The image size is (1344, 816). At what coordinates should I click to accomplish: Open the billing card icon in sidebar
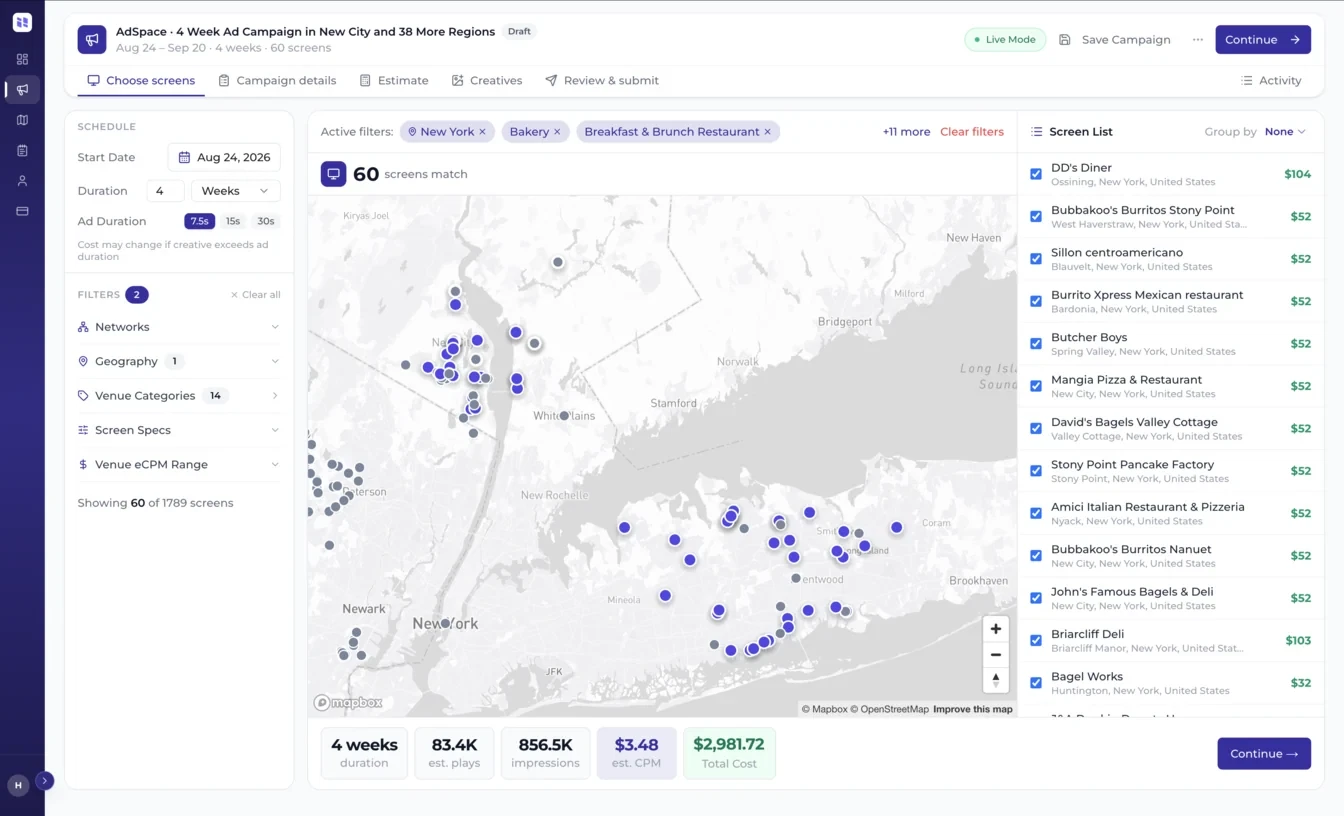[x=22, y=212]
